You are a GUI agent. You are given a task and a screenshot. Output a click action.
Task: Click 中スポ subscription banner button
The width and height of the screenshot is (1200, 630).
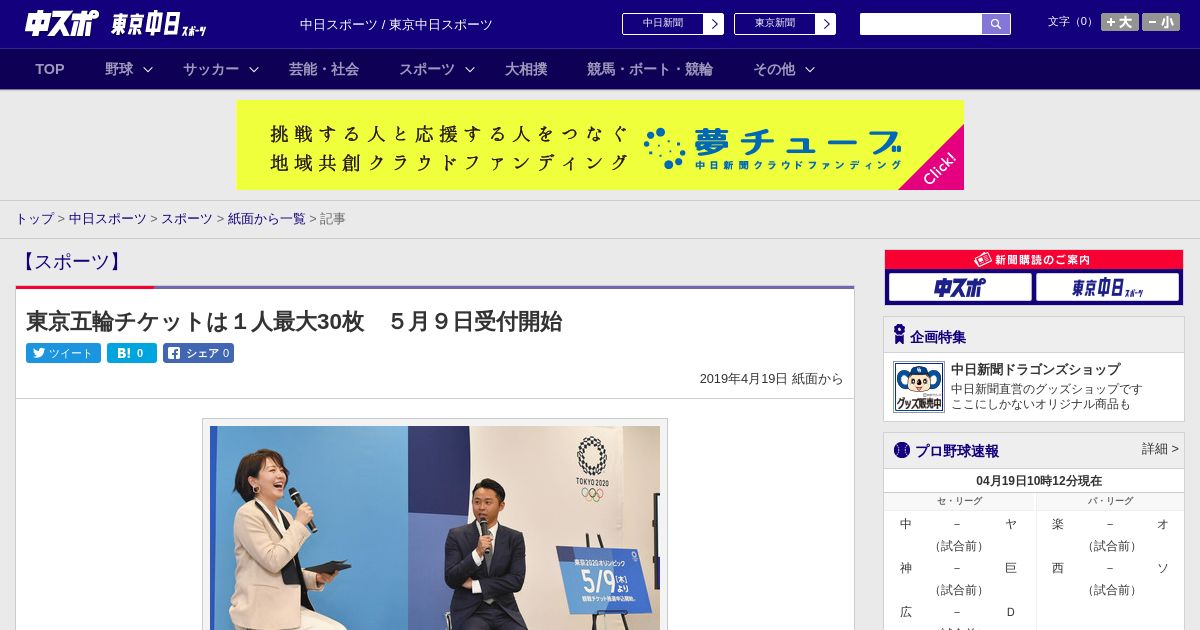click(960, 288)
